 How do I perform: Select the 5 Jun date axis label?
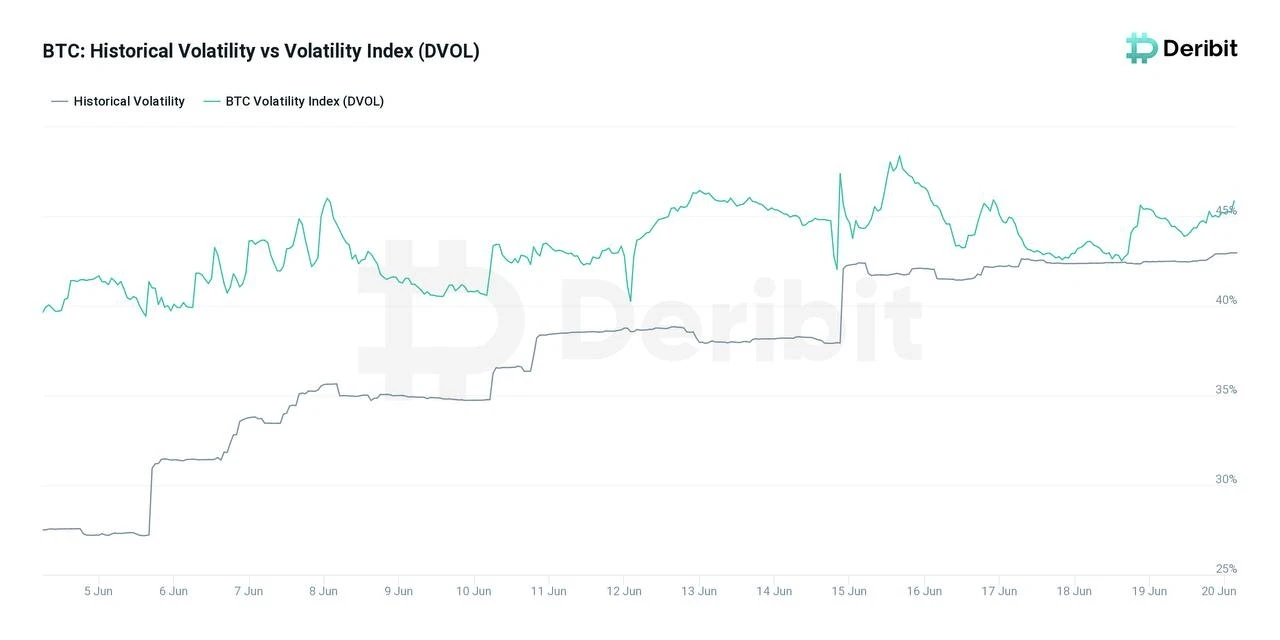click(x=98, y=591)
